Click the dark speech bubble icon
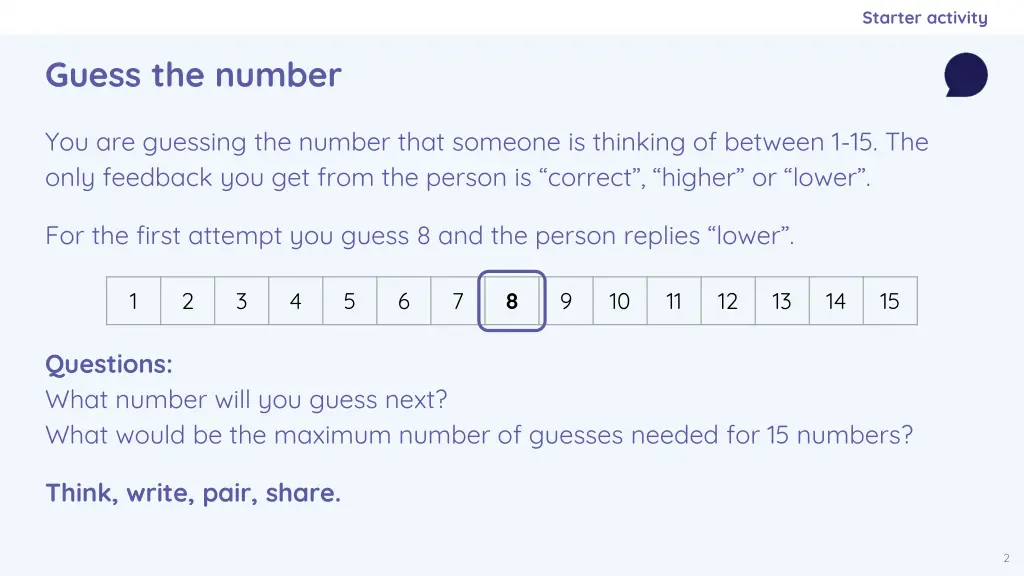 click(966, 74)
